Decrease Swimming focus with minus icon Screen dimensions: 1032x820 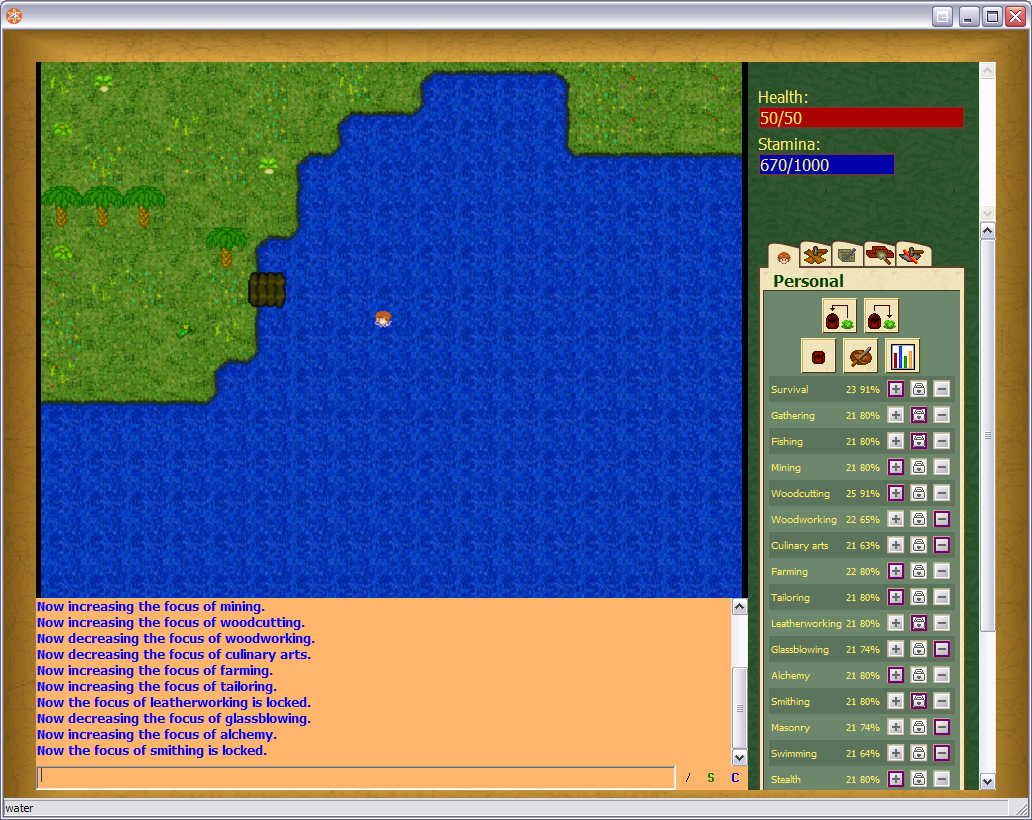coord(942,753)
